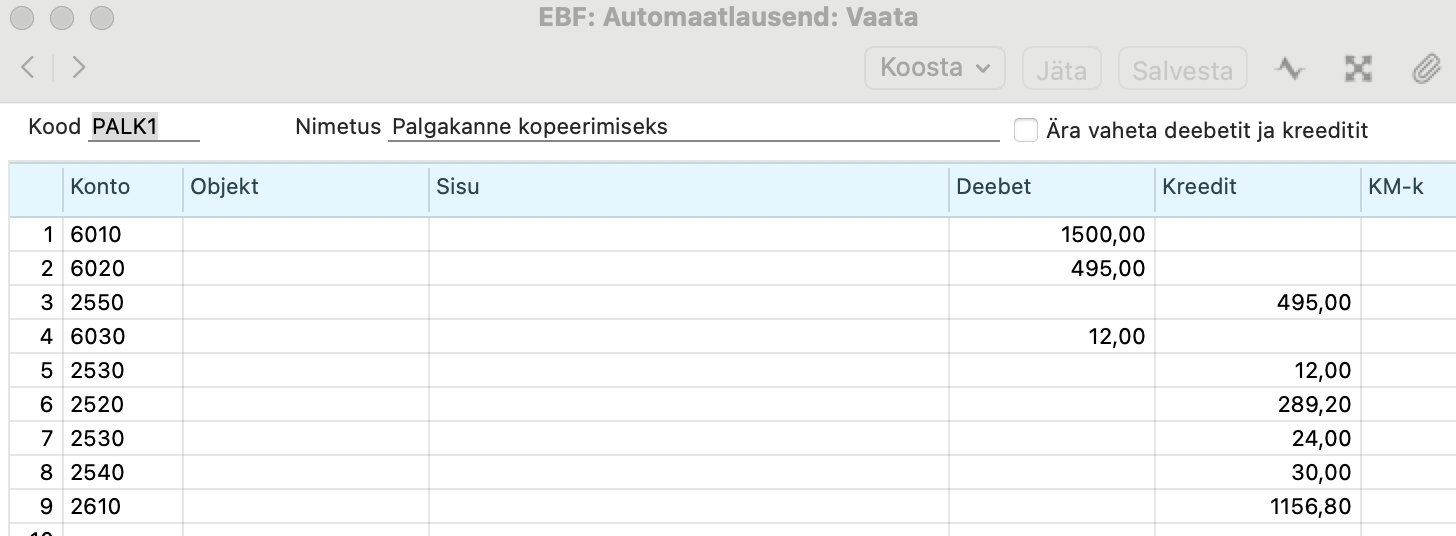
Task: Click the Salvesta button
Action: coord(1182,70)
